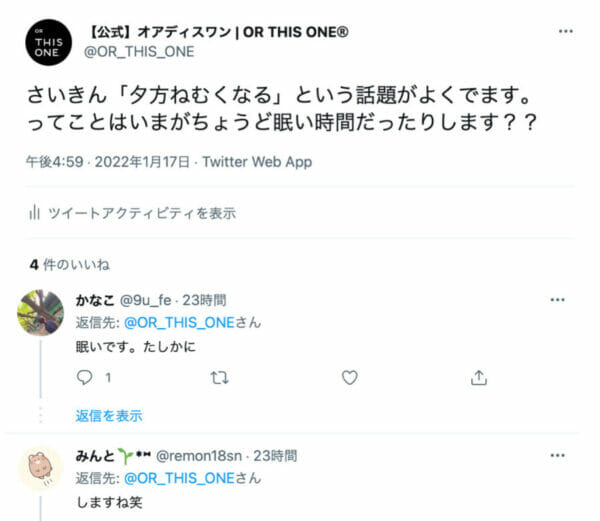This screenshot has height=521, width=600.
Task: Click the @OR_THIS_ONE mention in かなこ's reply
Action: click(x=178, y=323)
